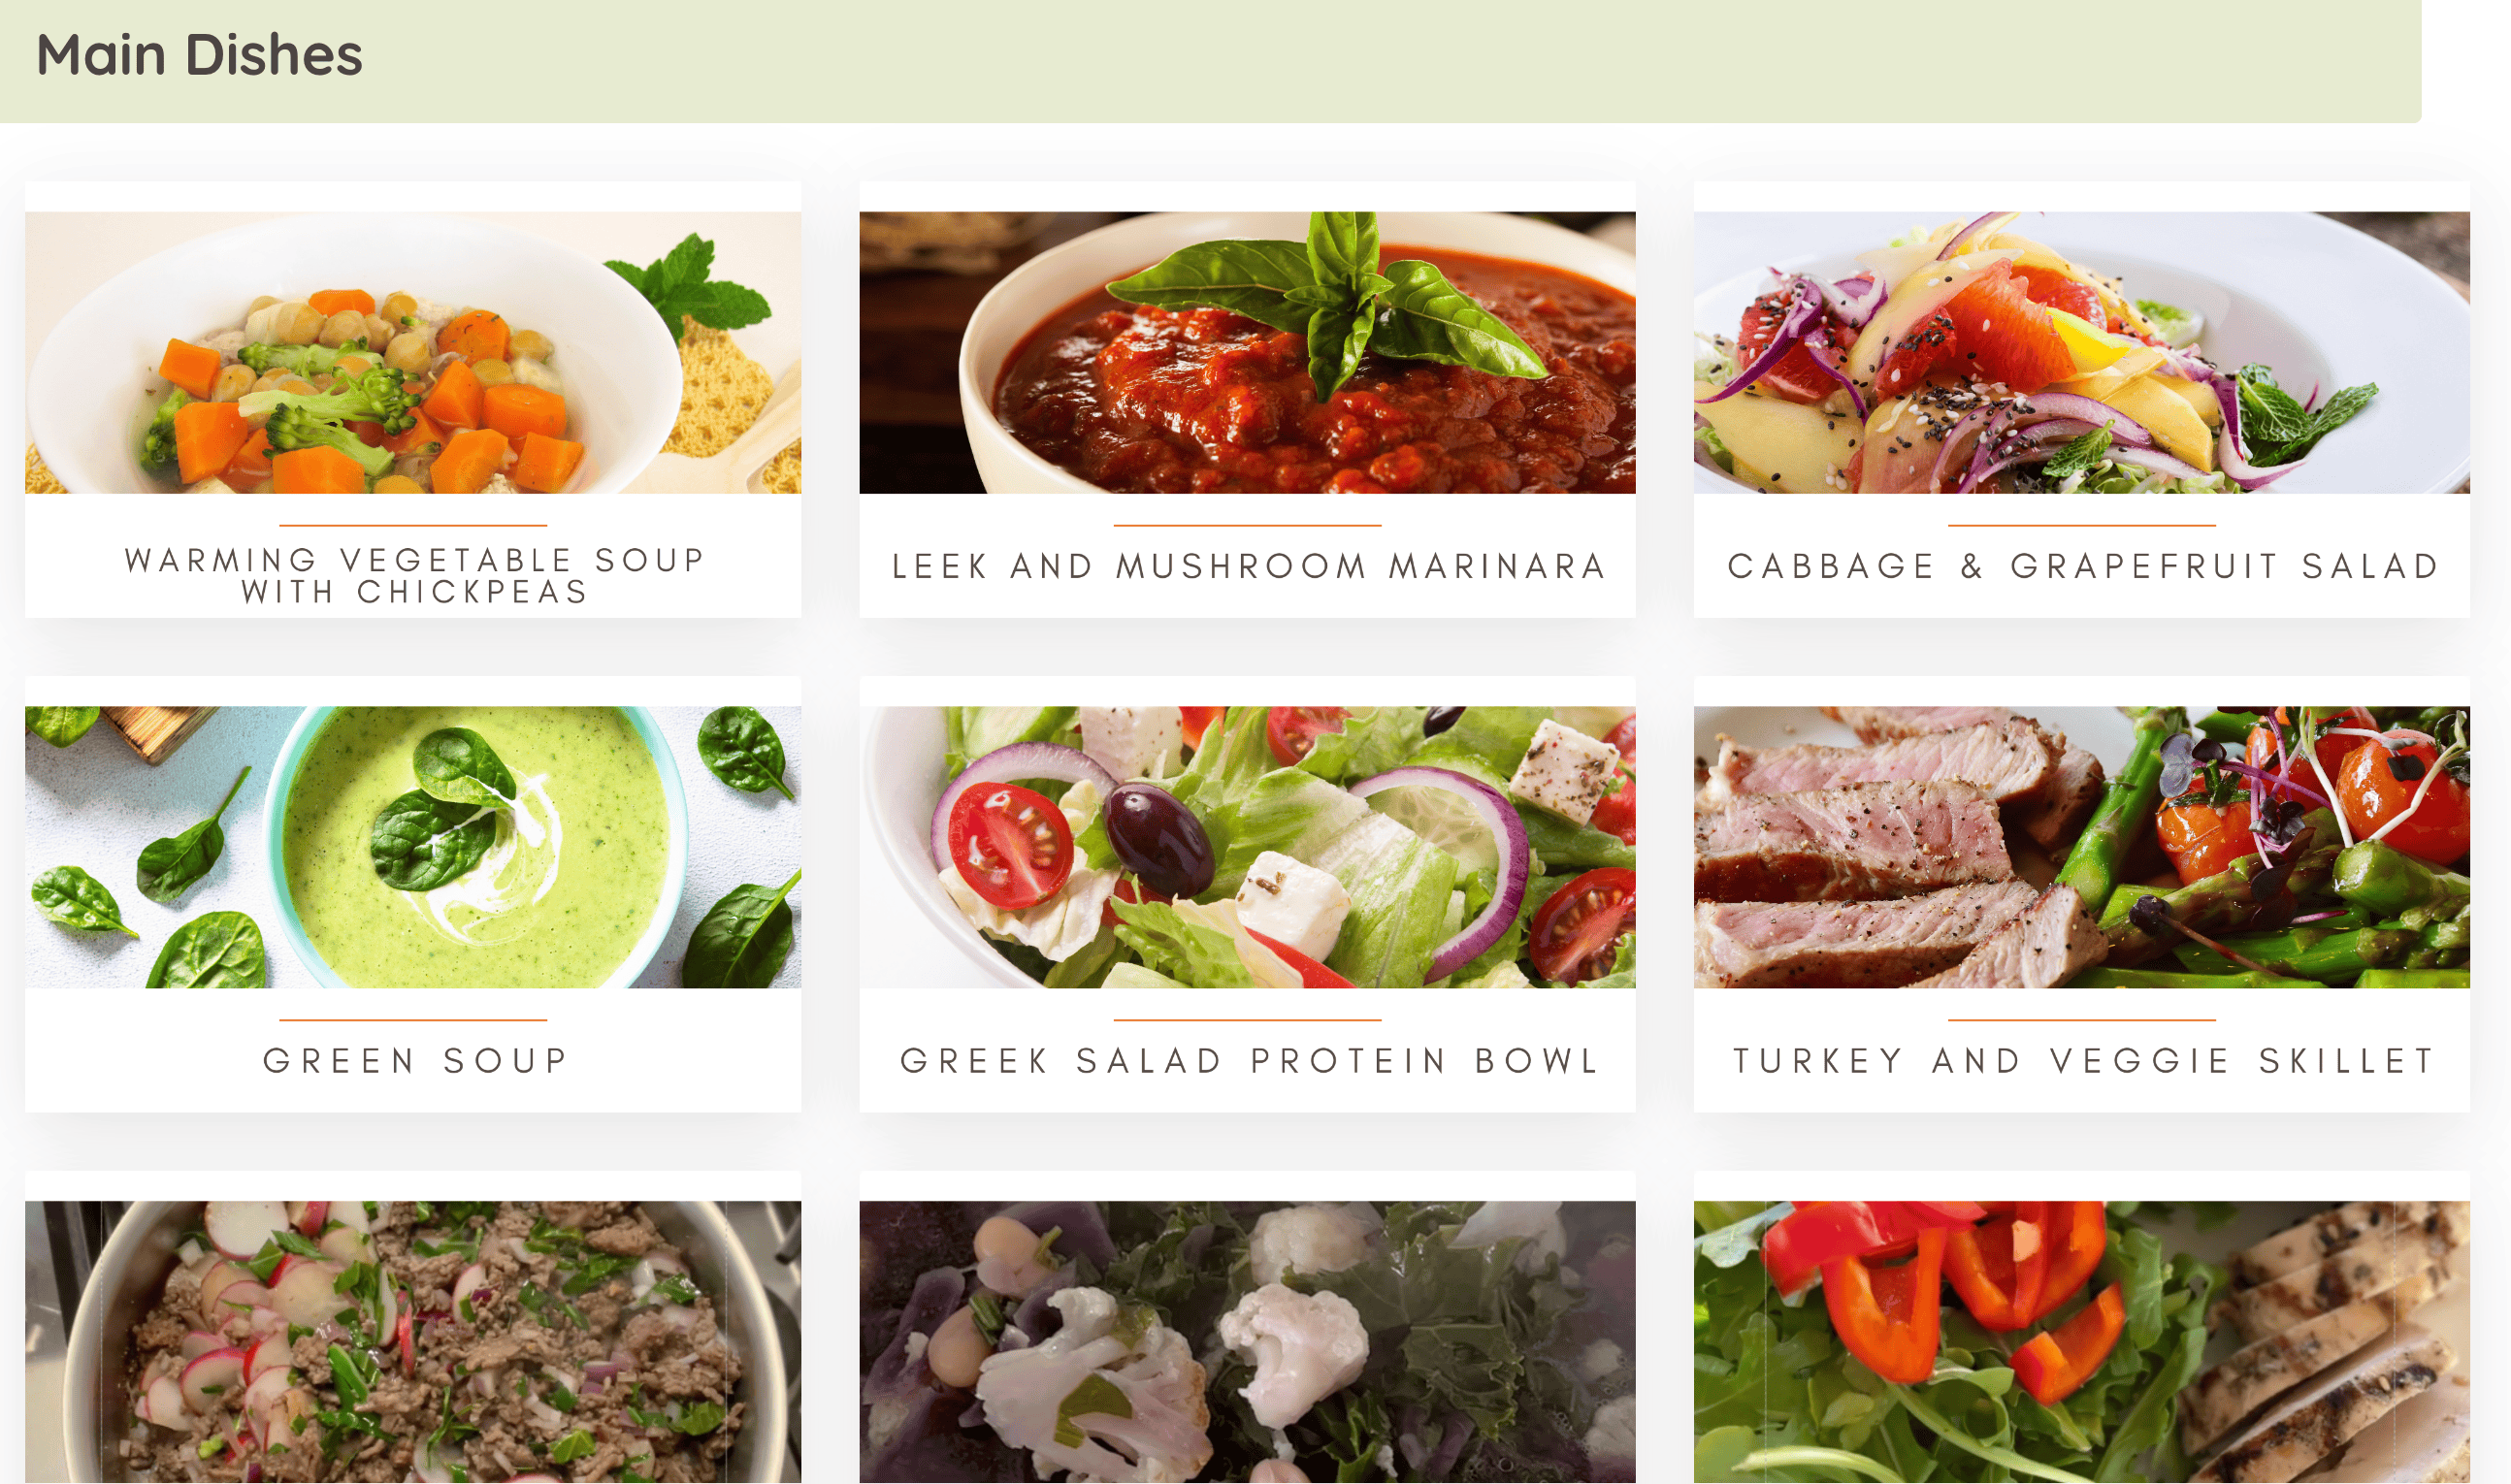Open the Turkey and Veggie Skillet title link
Viewport: 2511px width, 1484px height.
[x=2084, y=1060]
